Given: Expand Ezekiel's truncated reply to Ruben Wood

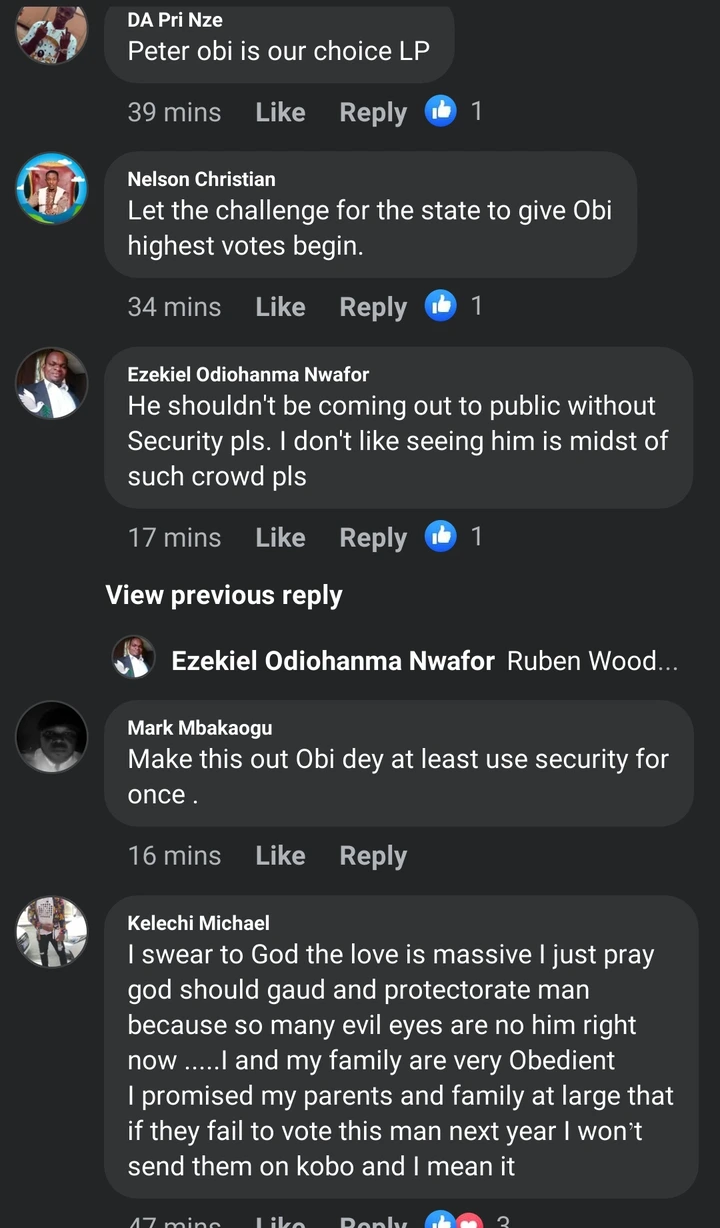Looking at the screenshot, I should point(592,661).
